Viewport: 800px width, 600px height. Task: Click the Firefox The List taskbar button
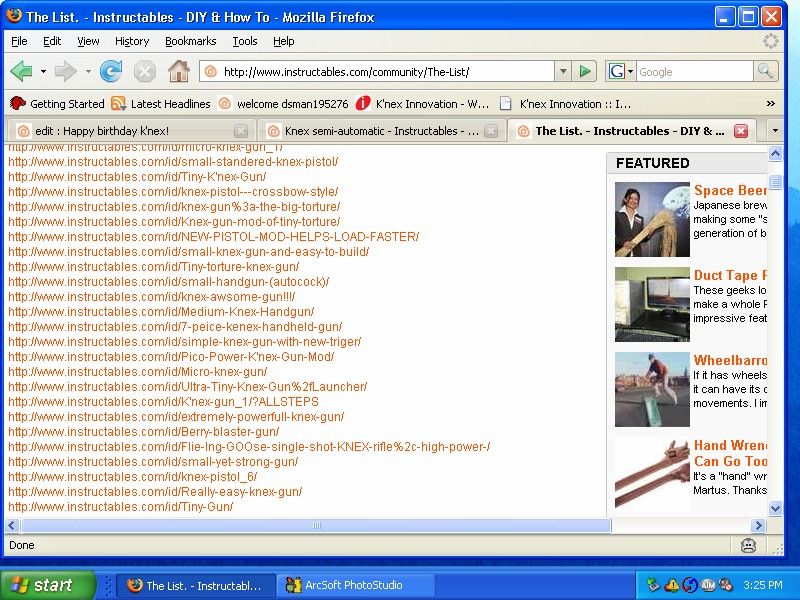point(195,585)
